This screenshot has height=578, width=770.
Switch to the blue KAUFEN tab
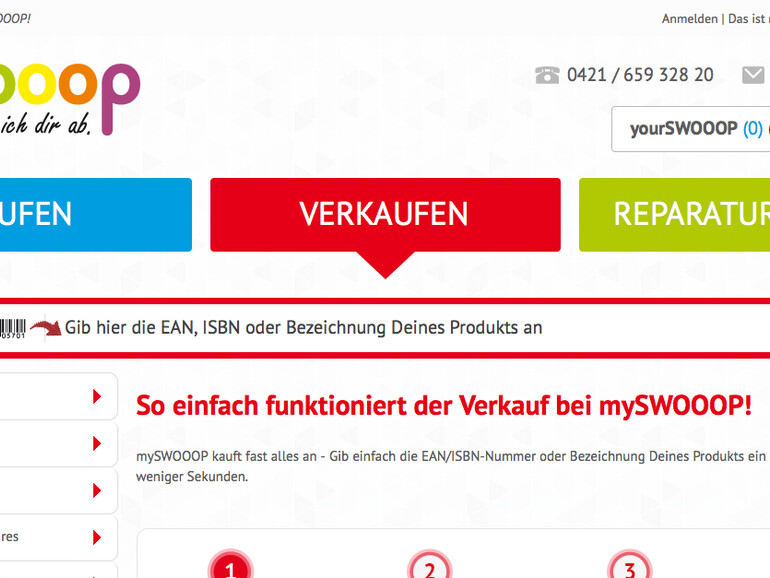[96, 215]
